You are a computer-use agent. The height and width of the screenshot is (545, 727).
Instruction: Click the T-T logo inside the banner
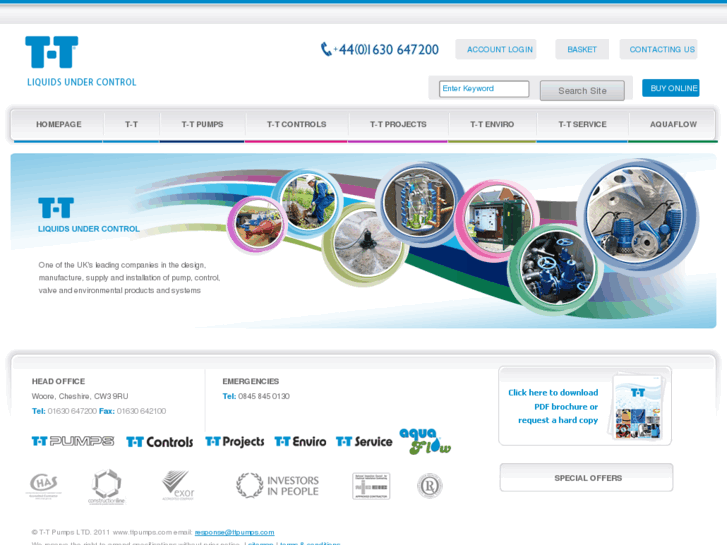pos(56,208)
